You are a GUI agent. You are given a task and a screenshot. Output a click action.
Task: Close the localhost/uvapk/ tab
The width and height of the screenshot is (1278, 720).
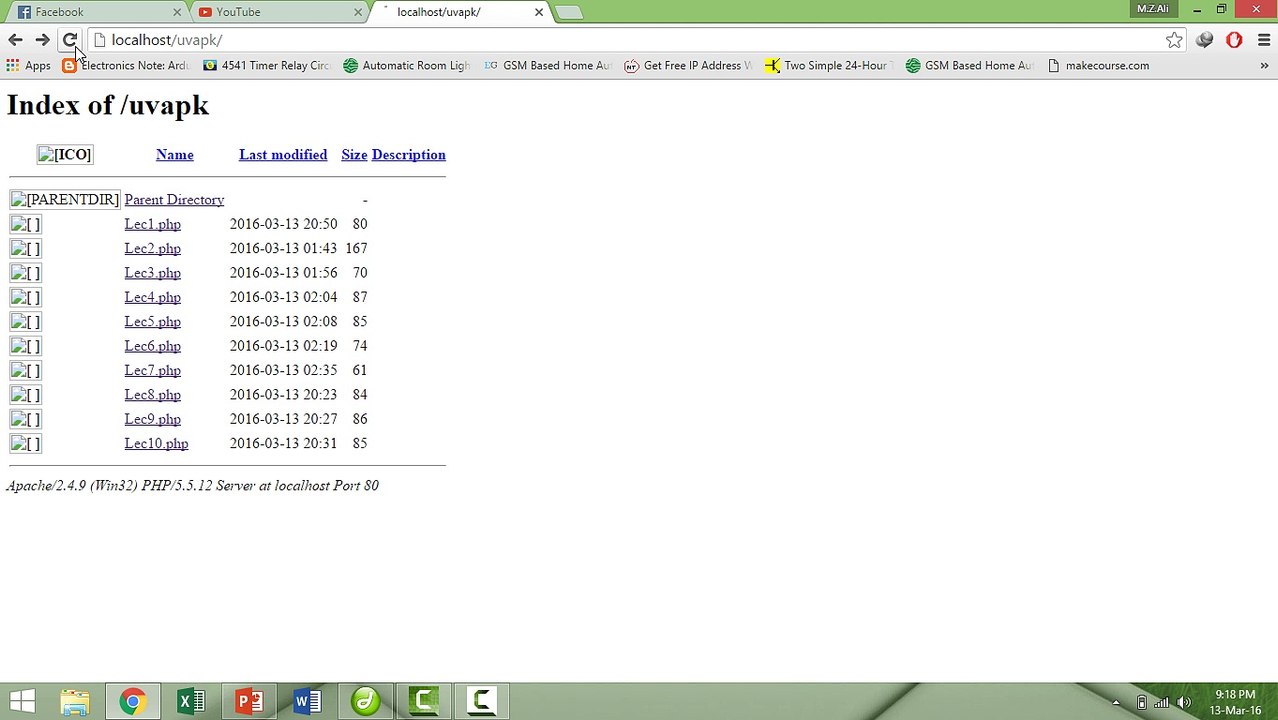[539, 12]
